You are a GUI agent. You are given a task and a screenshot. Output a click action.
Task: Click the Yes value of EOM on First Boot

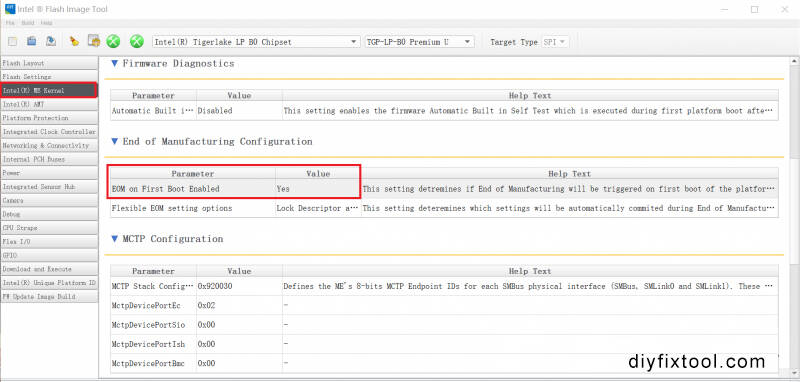point(318,189)
